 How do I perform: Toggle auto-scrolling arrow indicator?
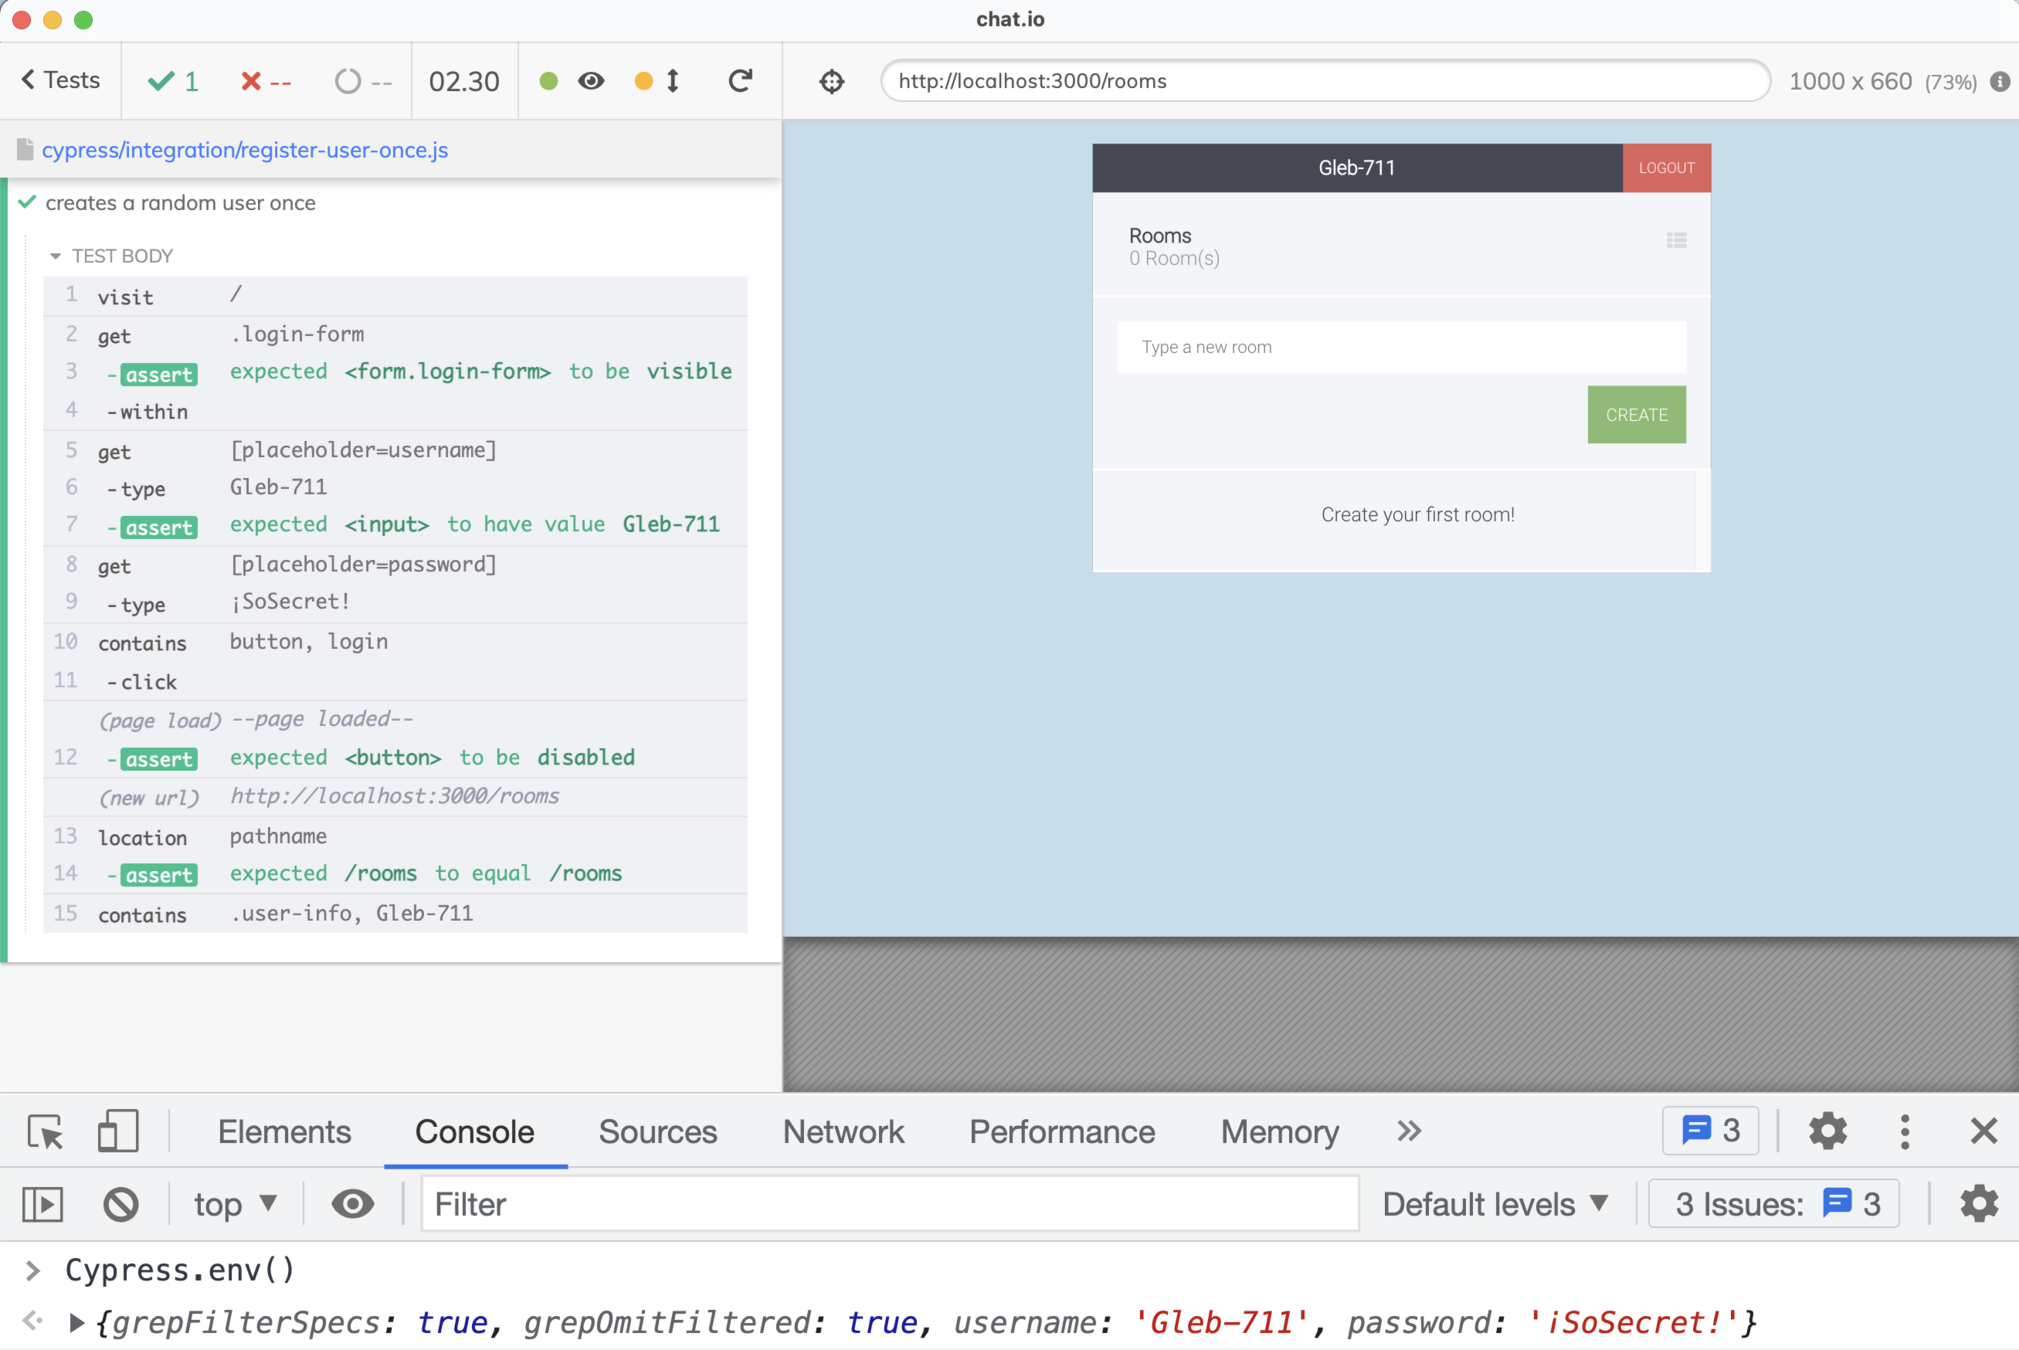point(673,81)
